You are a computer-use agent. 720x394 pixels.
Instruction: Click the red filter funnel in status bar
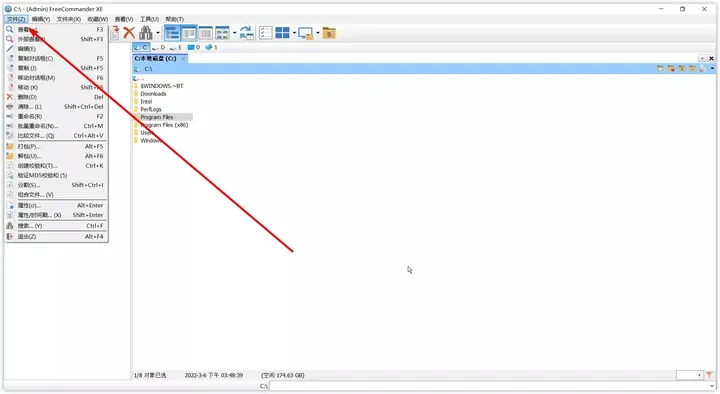(709, 375)
